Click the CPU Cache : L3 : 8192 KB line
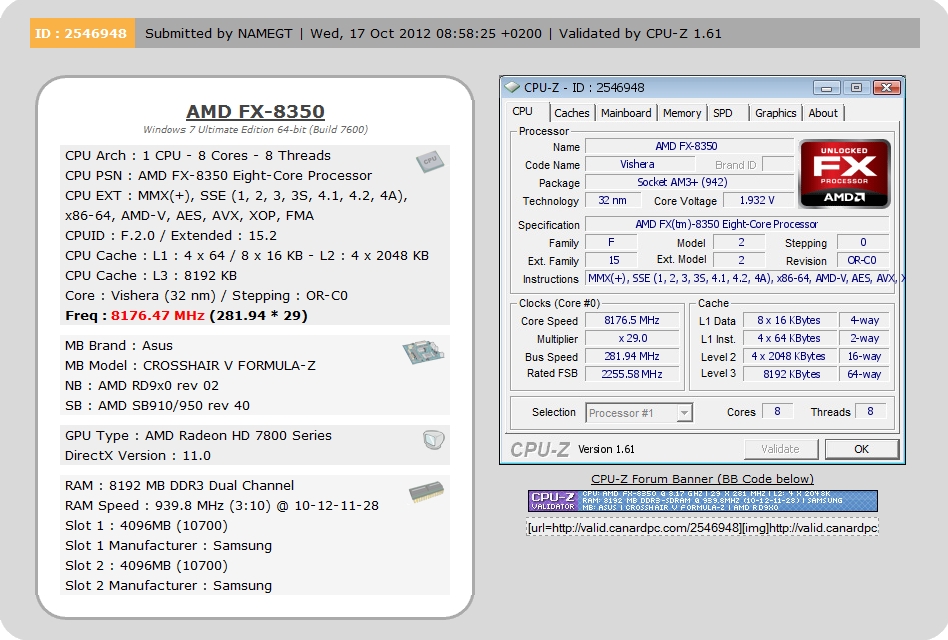 151,276
